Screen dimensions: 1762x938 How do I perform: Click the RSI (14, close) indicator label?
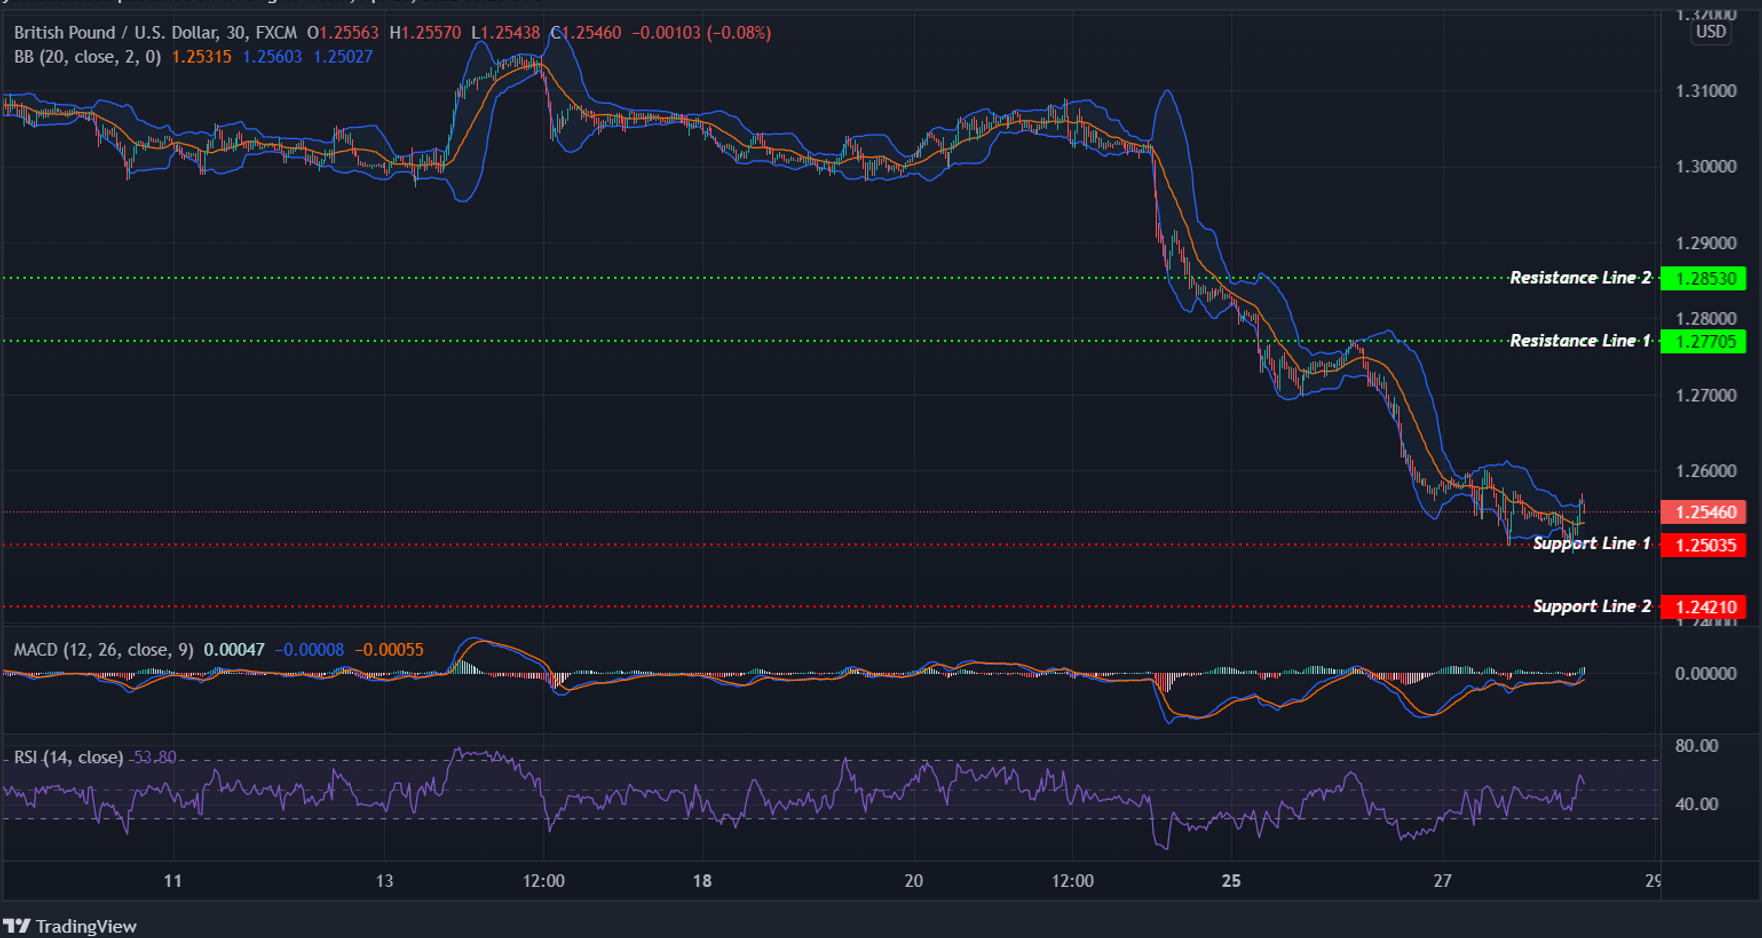66,757
